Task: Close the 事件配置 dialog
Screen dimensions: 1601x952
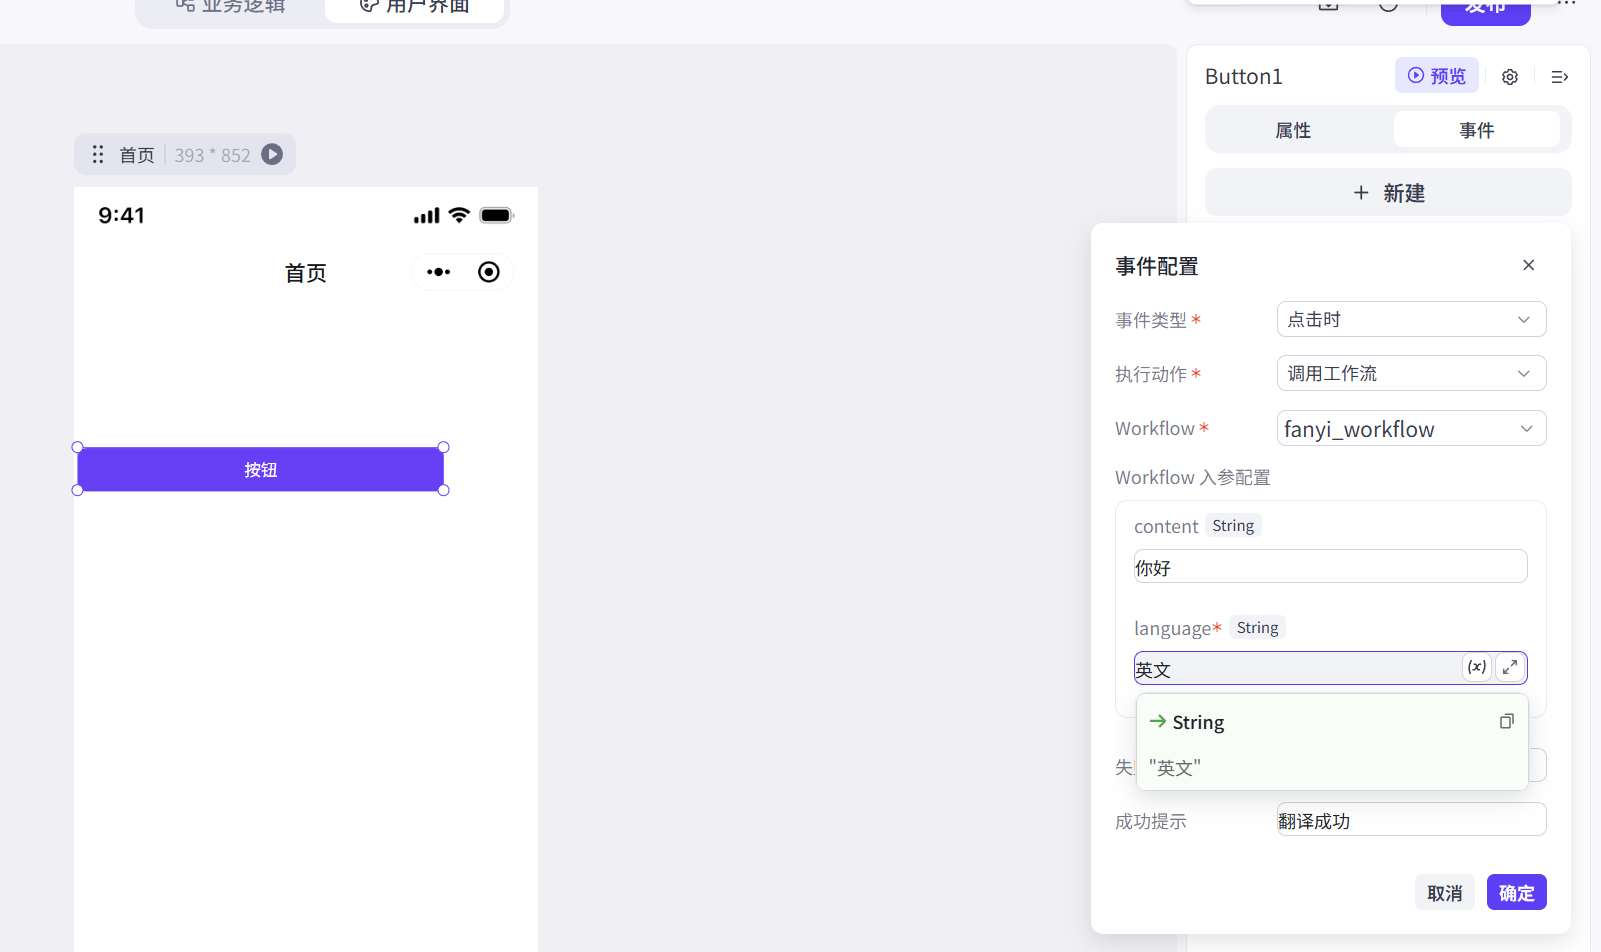Action: click(x=1527, y=264)
